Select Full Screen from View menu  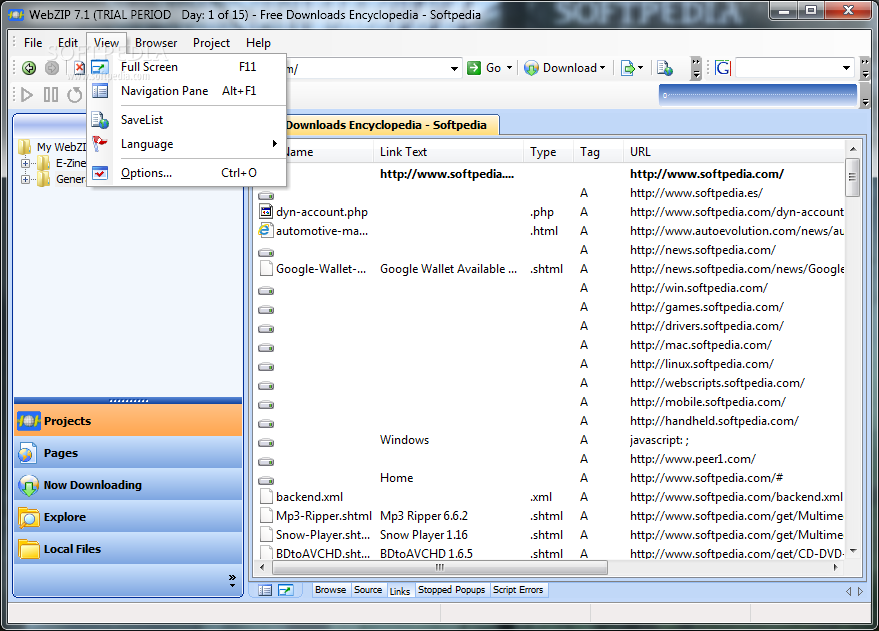point(188,67)
